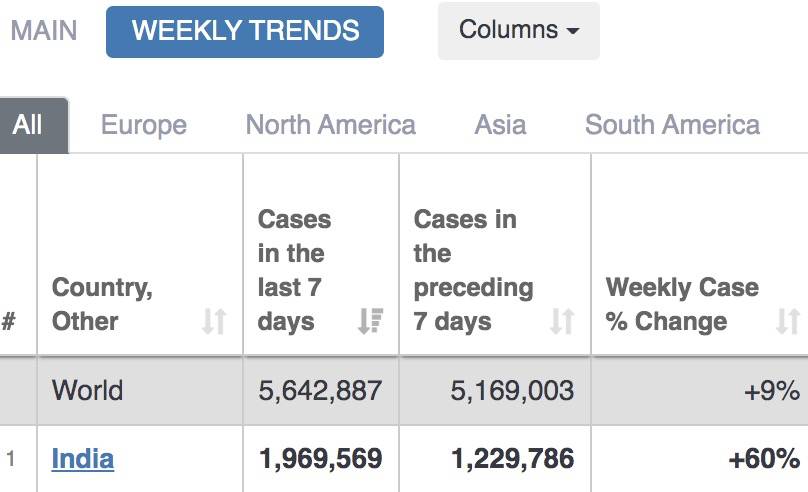Click Weekly Case % Change sort icon
808x492 pixels.
tap(788, 321)
